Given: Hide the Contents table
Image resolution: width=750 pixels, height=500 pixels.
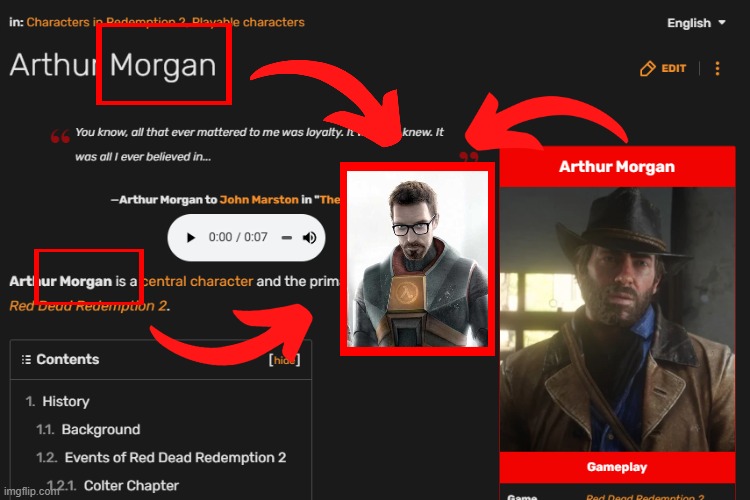Looking at the screenshot, I should coord(285,360).
